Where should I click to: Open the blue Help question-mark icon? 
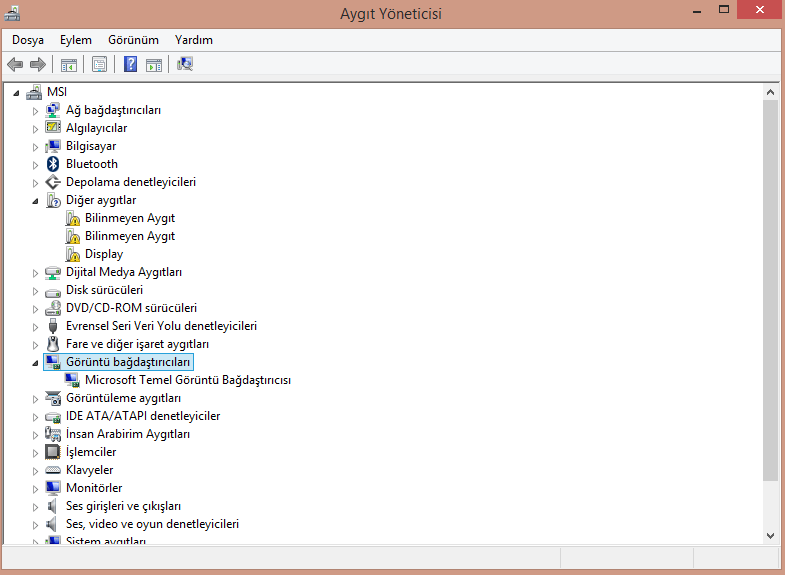131,64
